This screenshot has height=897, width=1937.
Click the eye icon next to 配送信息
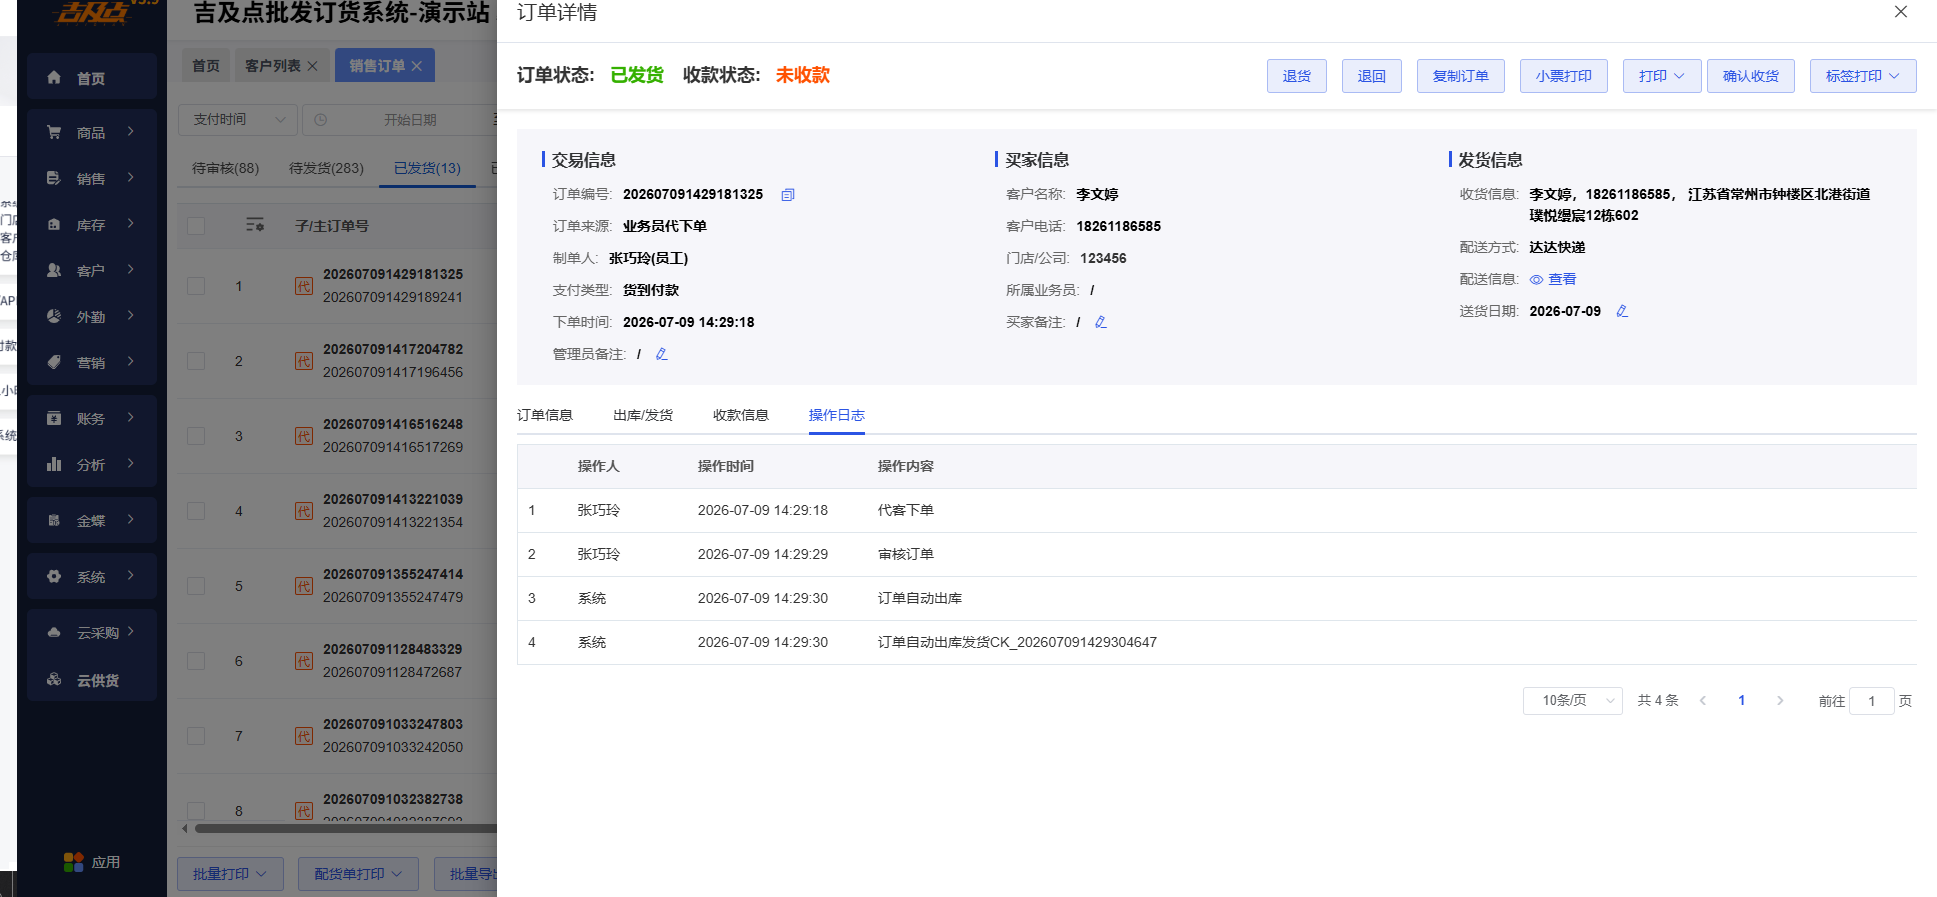[1536, 280]
